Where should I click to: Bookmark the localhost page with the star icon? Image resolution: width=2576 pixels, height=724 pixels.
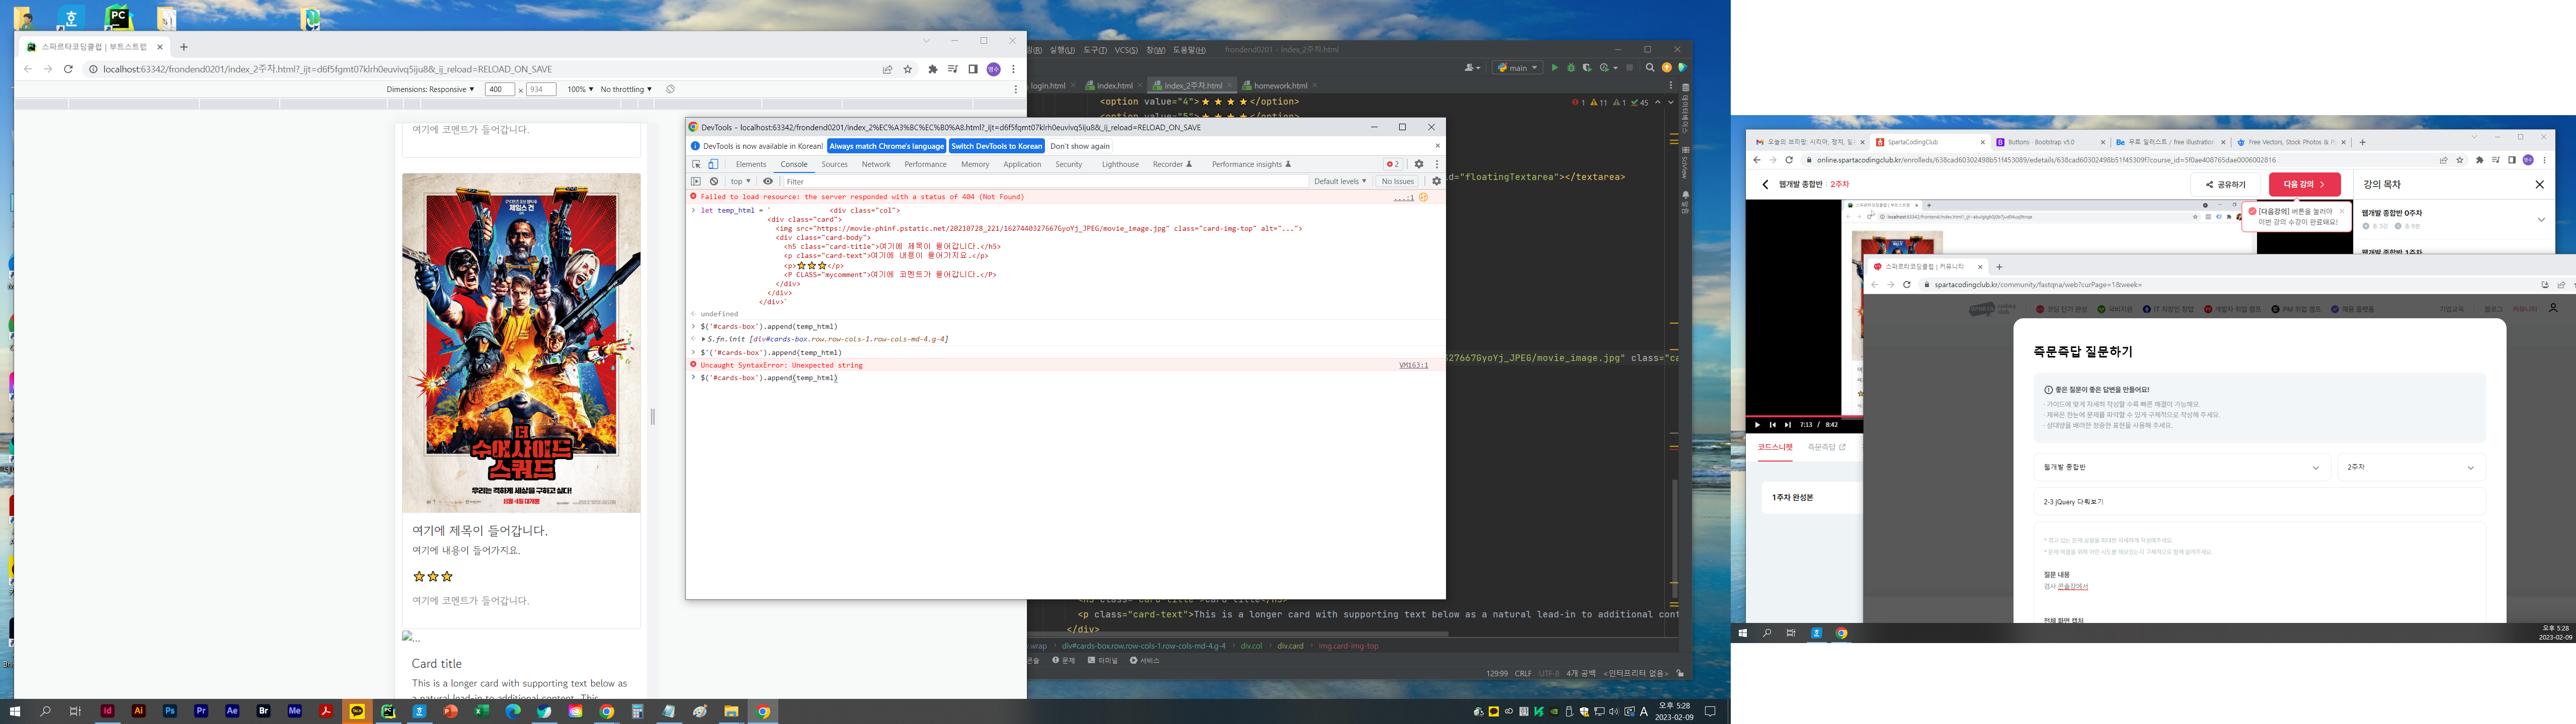click(908, 69)
